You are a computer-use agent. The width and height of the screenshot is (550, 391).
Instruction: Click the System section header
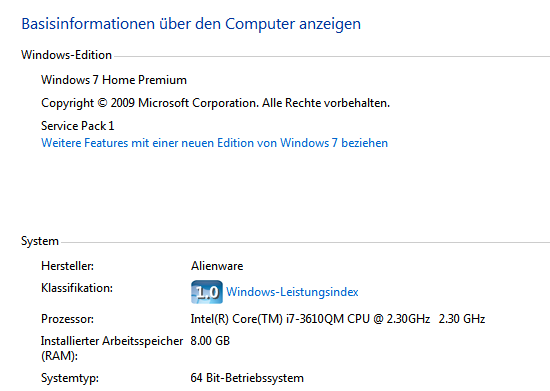(x=40, y=241)
